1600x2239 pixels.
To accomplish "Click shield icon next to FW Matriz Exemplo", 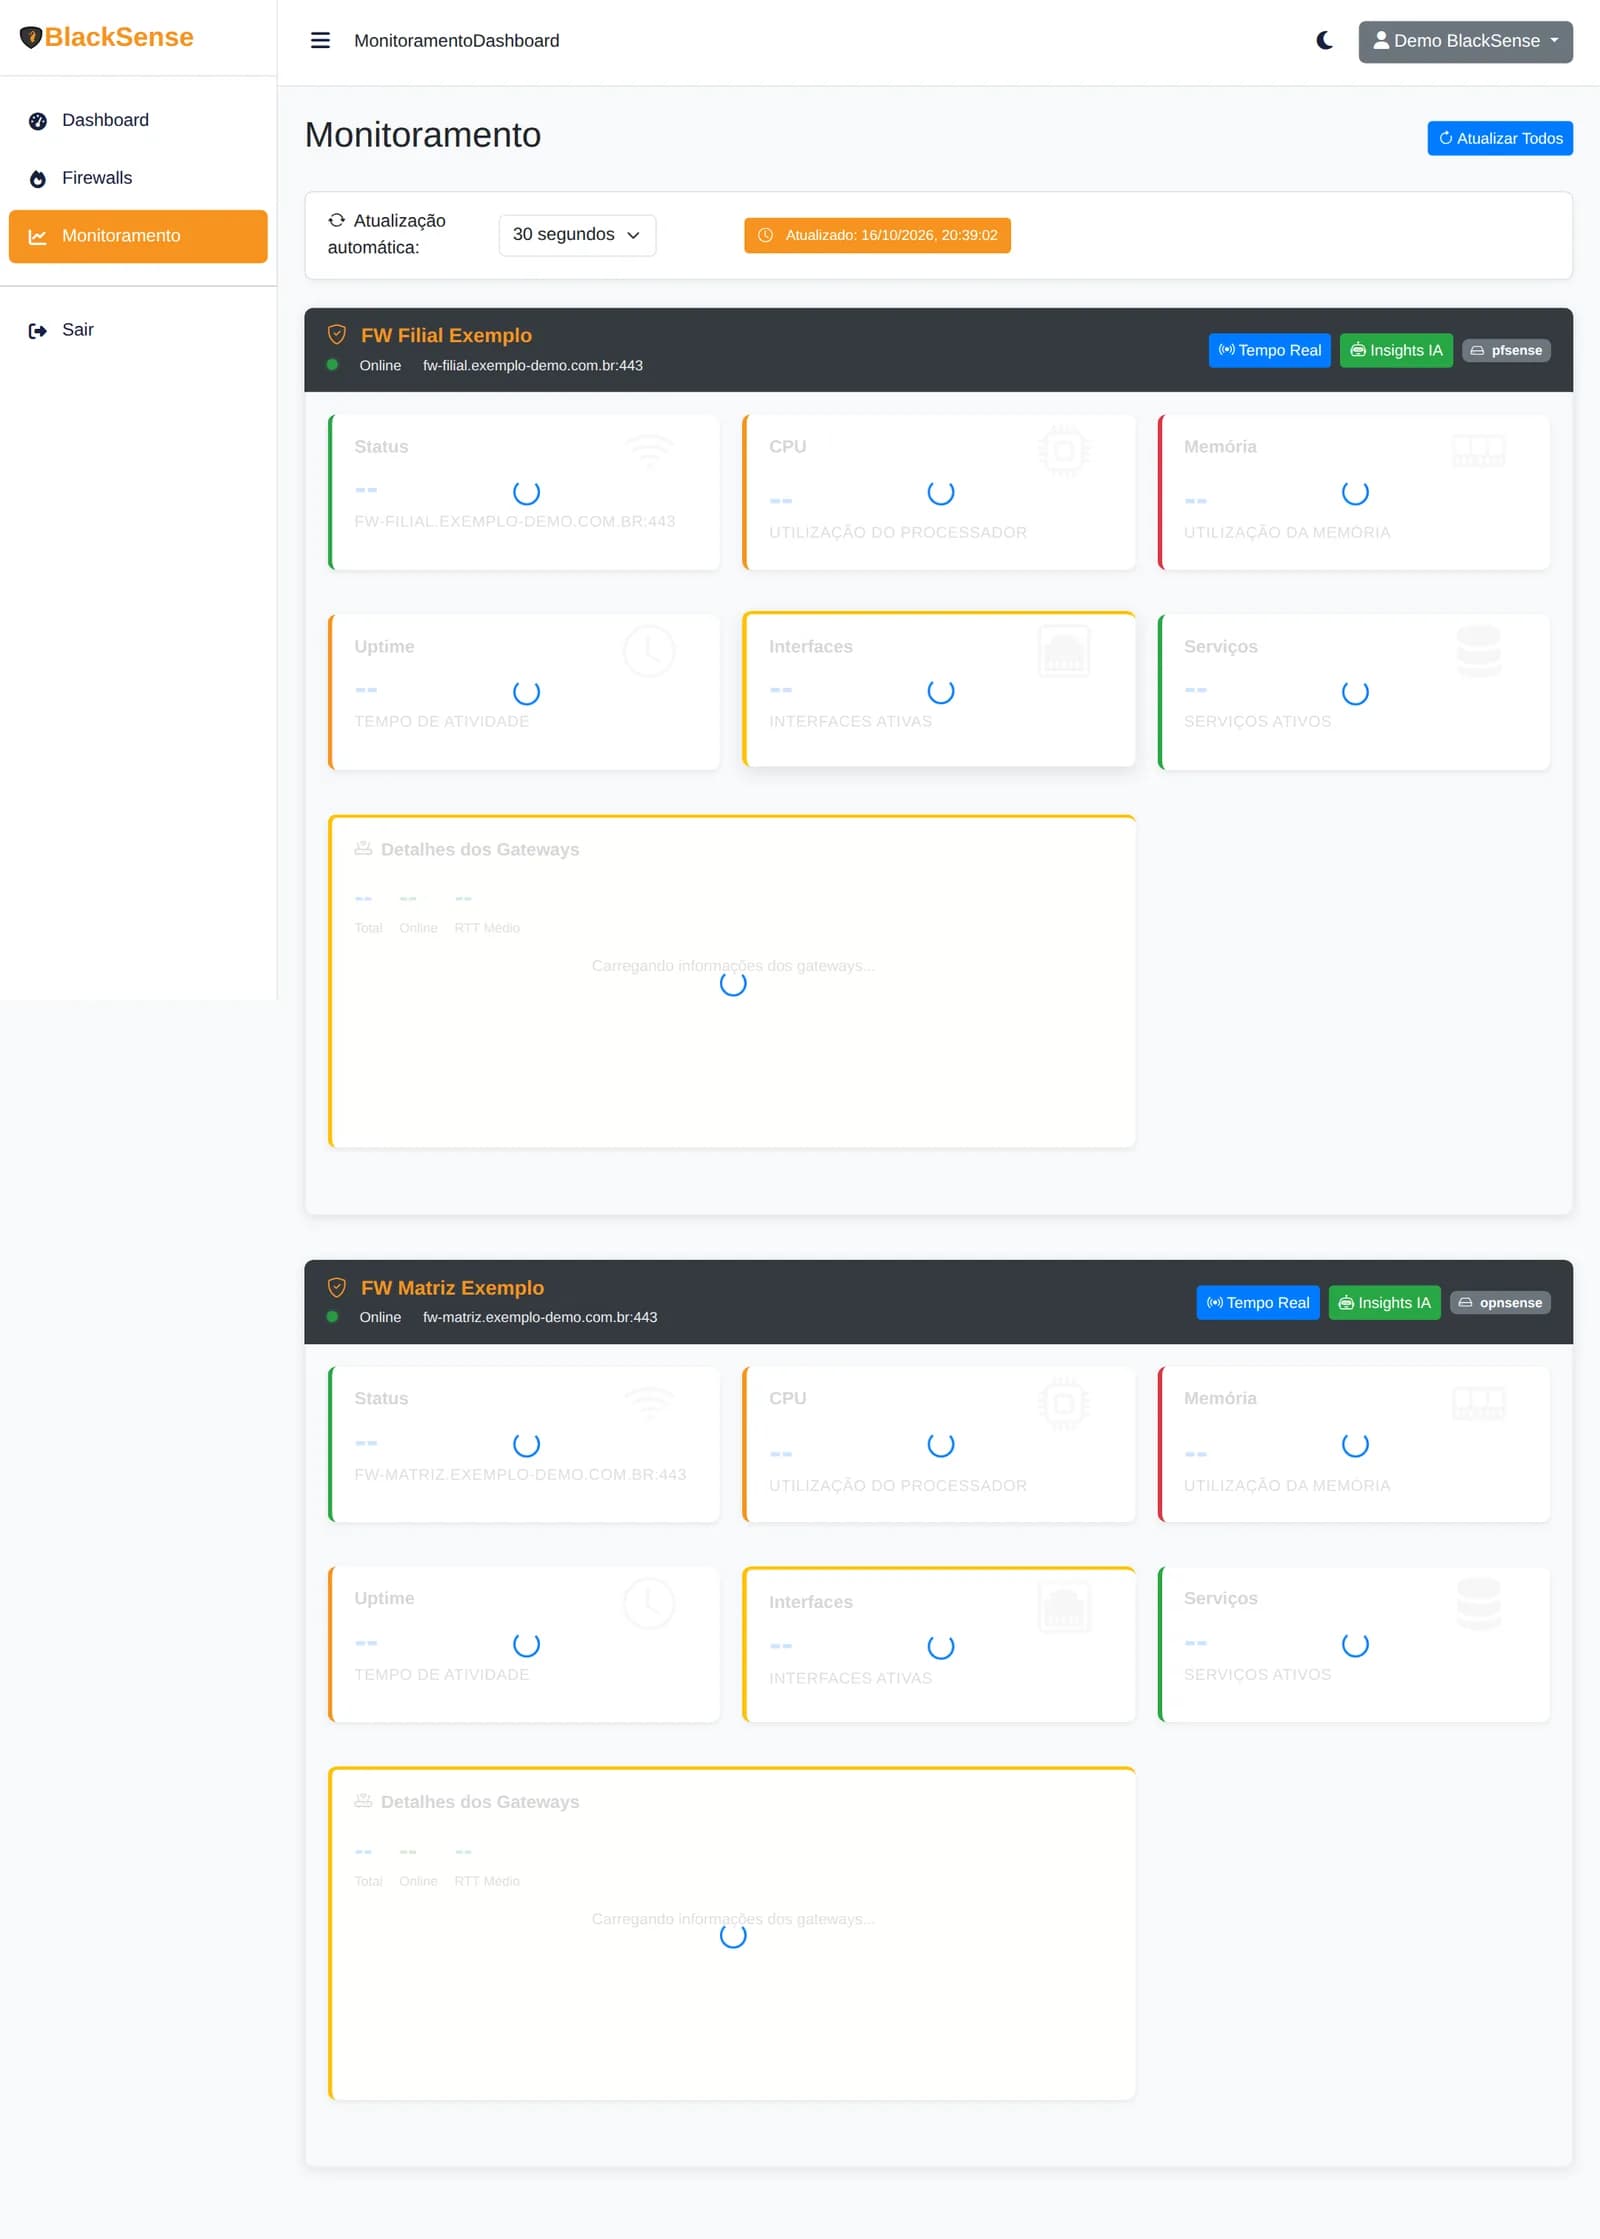I will [337, 1288].
